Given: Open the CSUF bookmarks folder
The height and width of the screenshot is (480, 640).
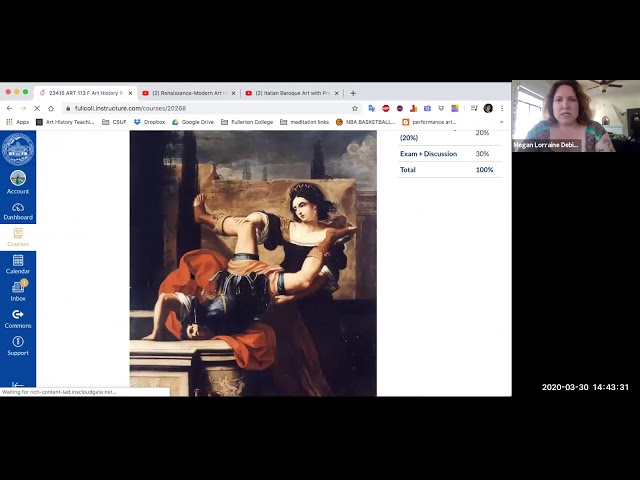Looking at the screenshot, I should pyautogui.click(x=114, y=122).
